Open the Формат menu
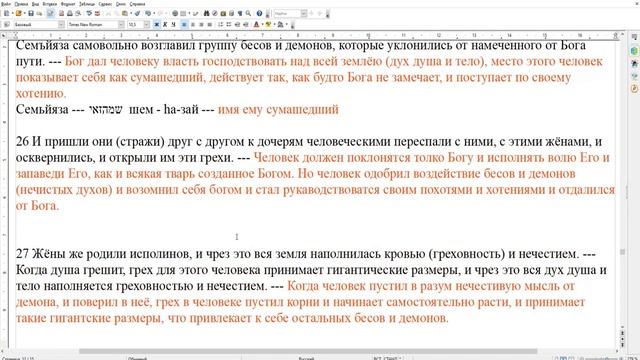The image size is (640, 360). coord(68,4)
